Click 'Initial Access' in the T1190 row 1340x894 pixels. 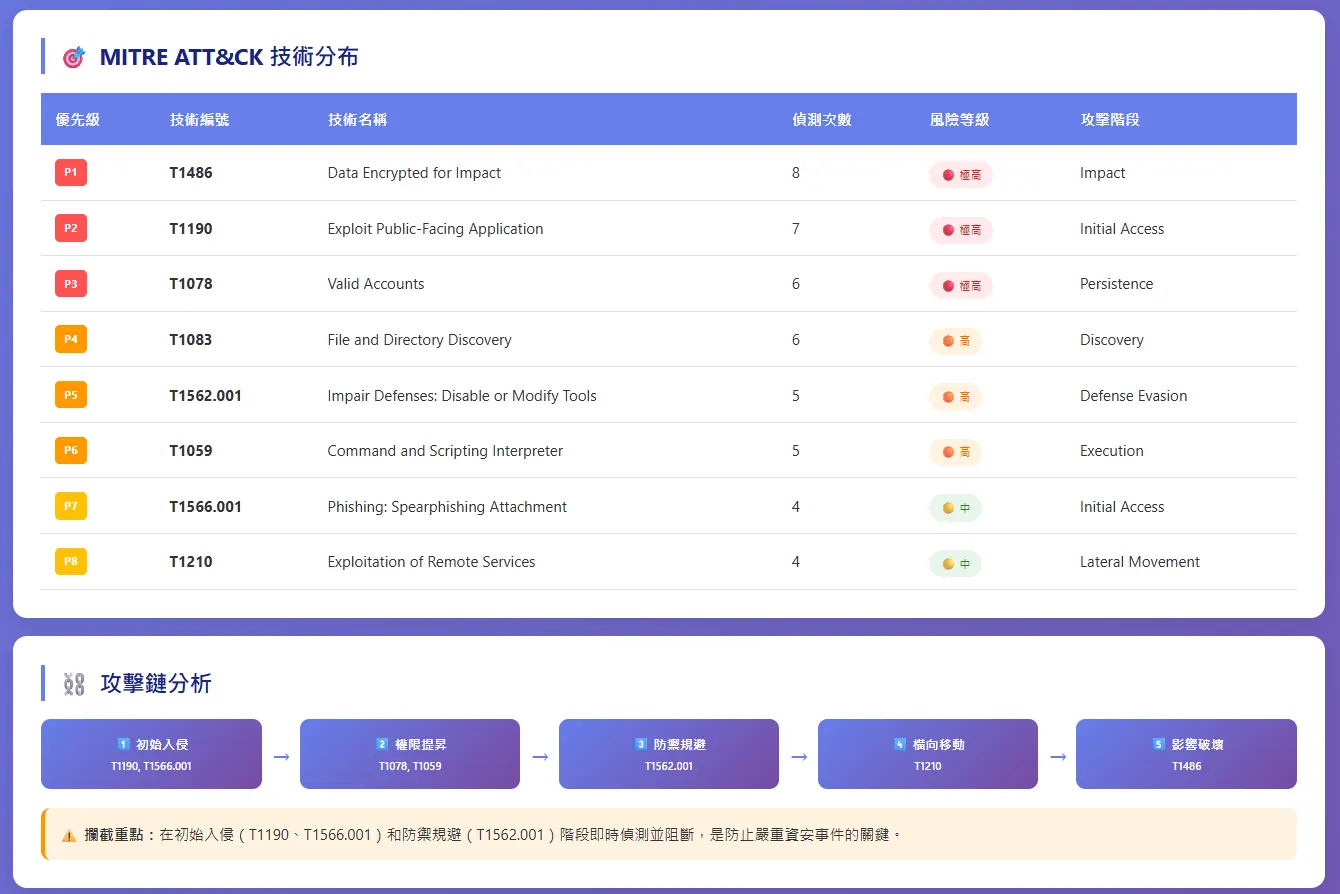[x=1122, y=229]
